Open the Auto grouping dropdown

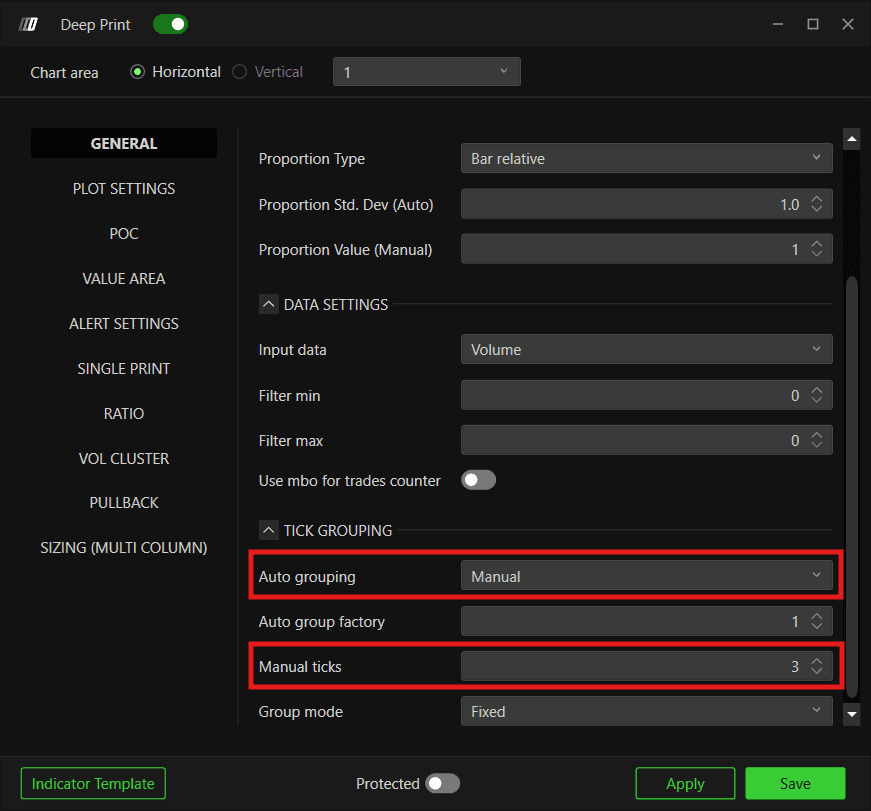tap(647, 576)
